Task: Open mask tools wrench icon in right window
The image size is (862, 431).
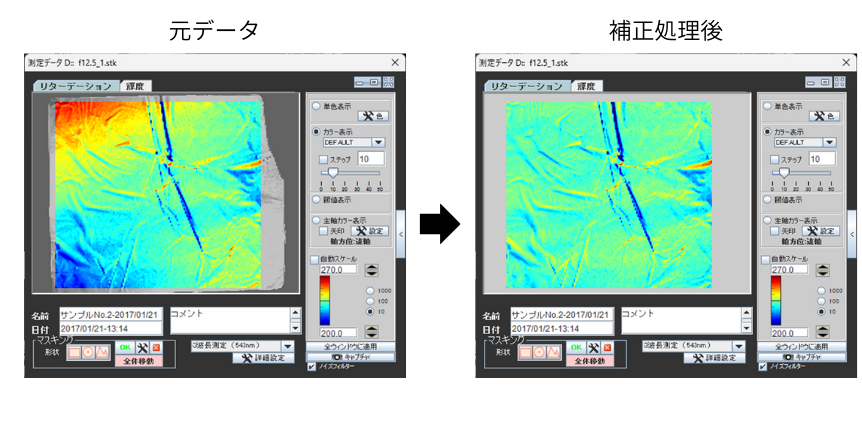Action: (593, 347)
